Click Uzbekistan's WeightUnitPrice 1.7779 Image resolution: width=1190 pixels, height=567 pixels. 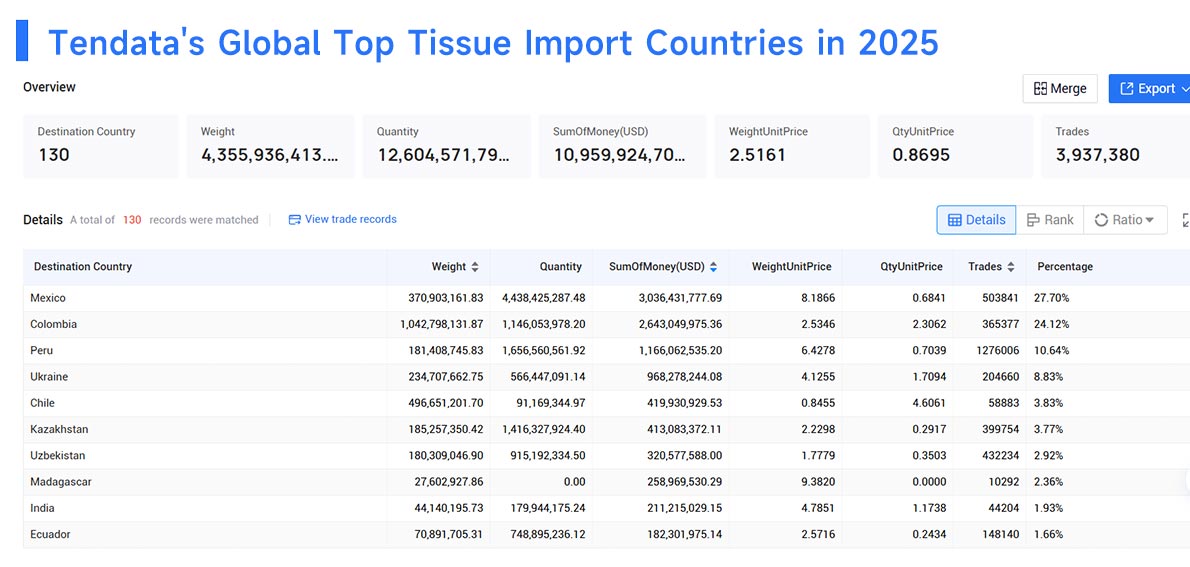(817, 455)
